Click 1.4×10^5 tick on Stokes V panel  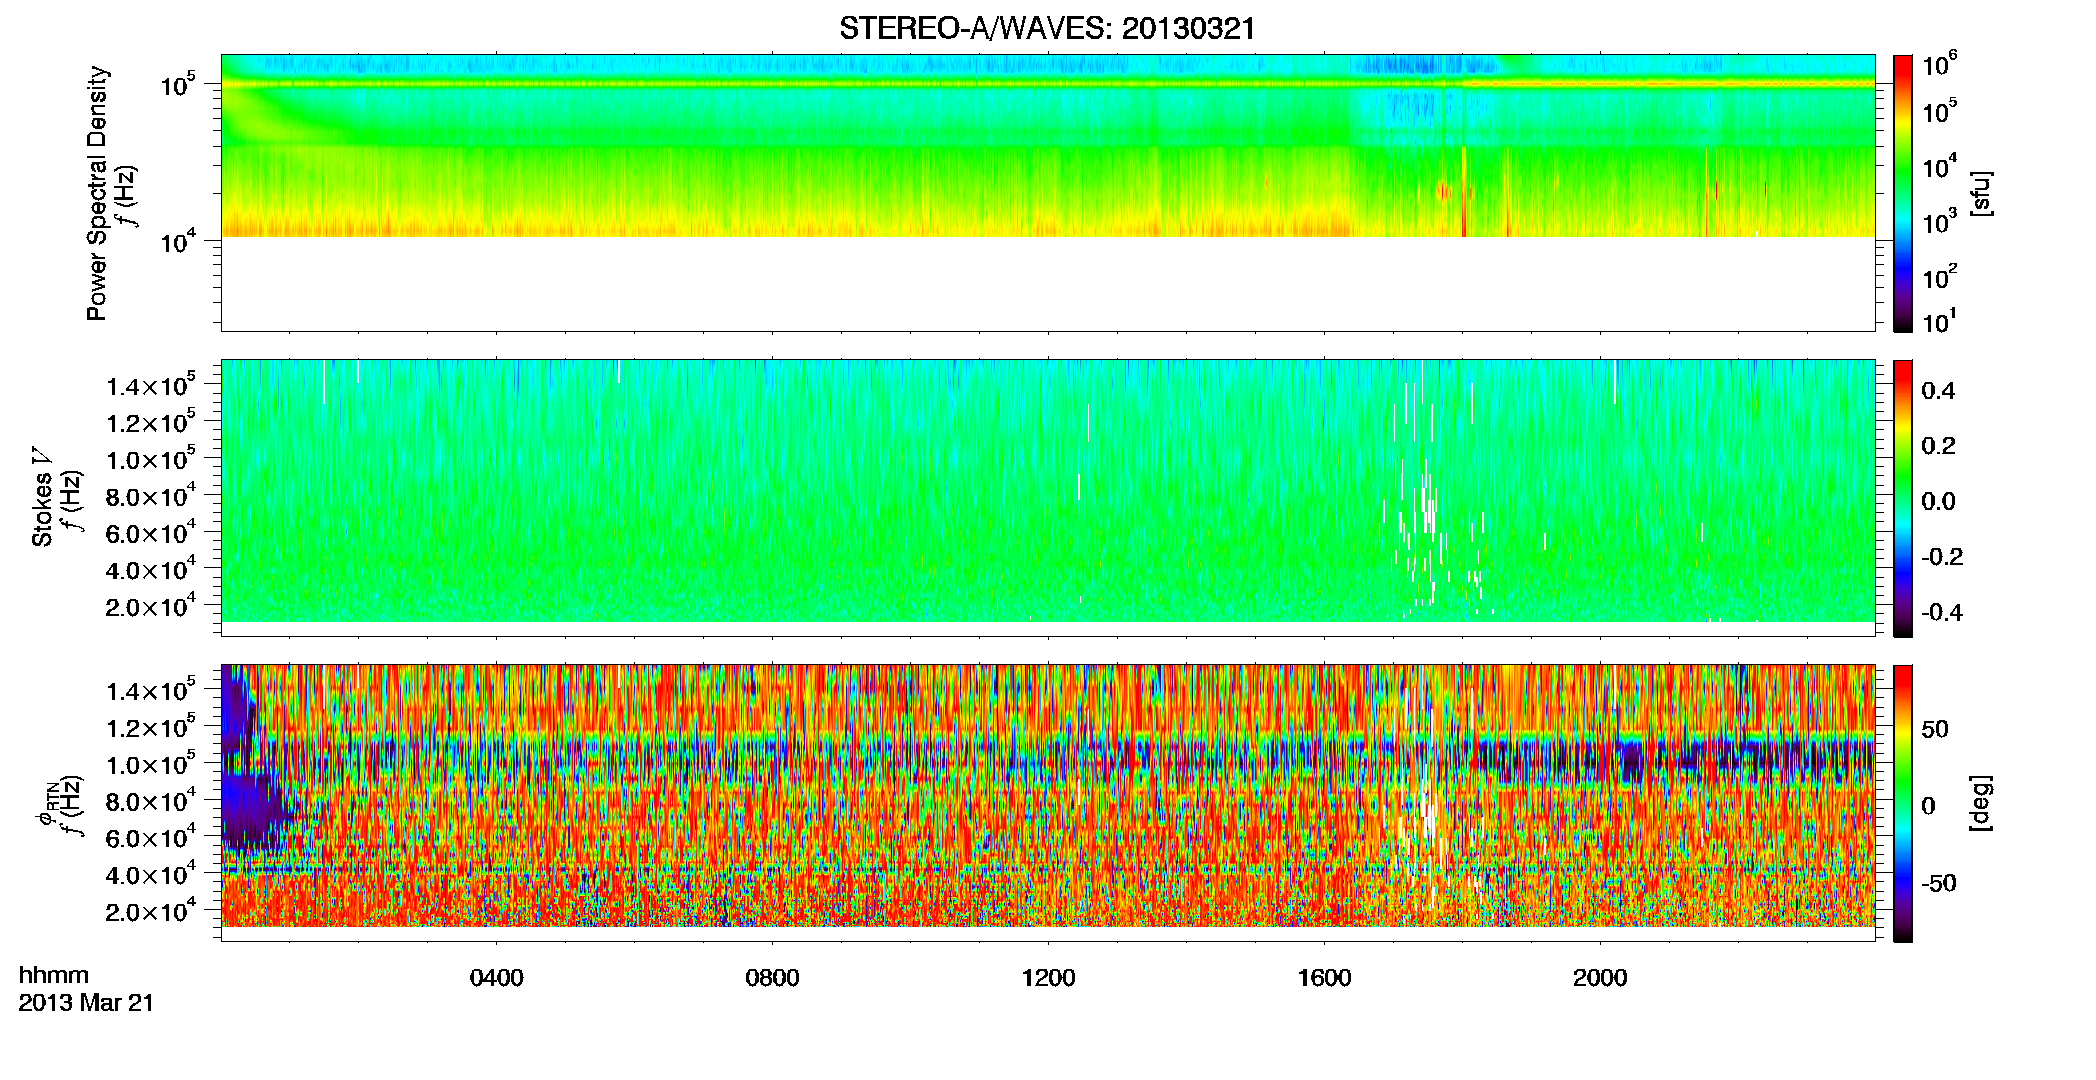point(152,385)
